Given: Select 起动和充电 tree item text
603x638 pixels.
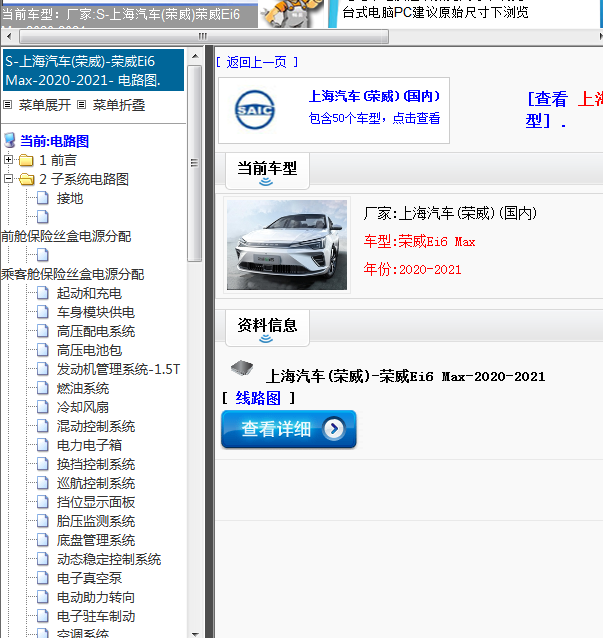Looking at the screenshot, I should 90,293.
